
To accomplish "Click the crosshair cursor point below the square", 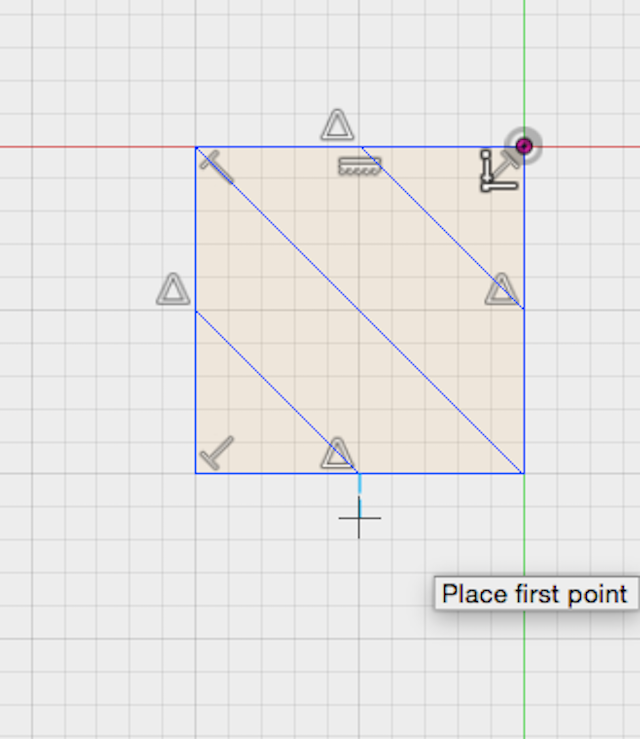I will click(359, 517).
